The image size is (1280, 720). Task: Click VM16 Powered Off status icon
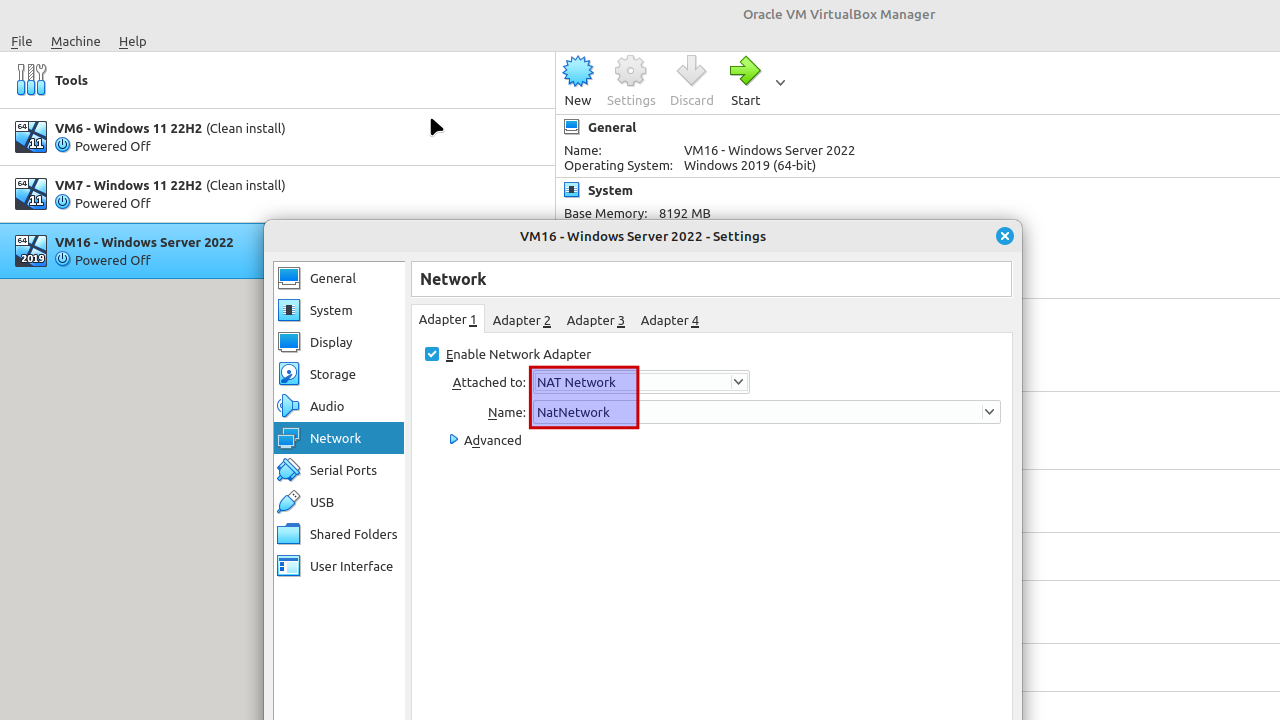[x=63, y=260]
